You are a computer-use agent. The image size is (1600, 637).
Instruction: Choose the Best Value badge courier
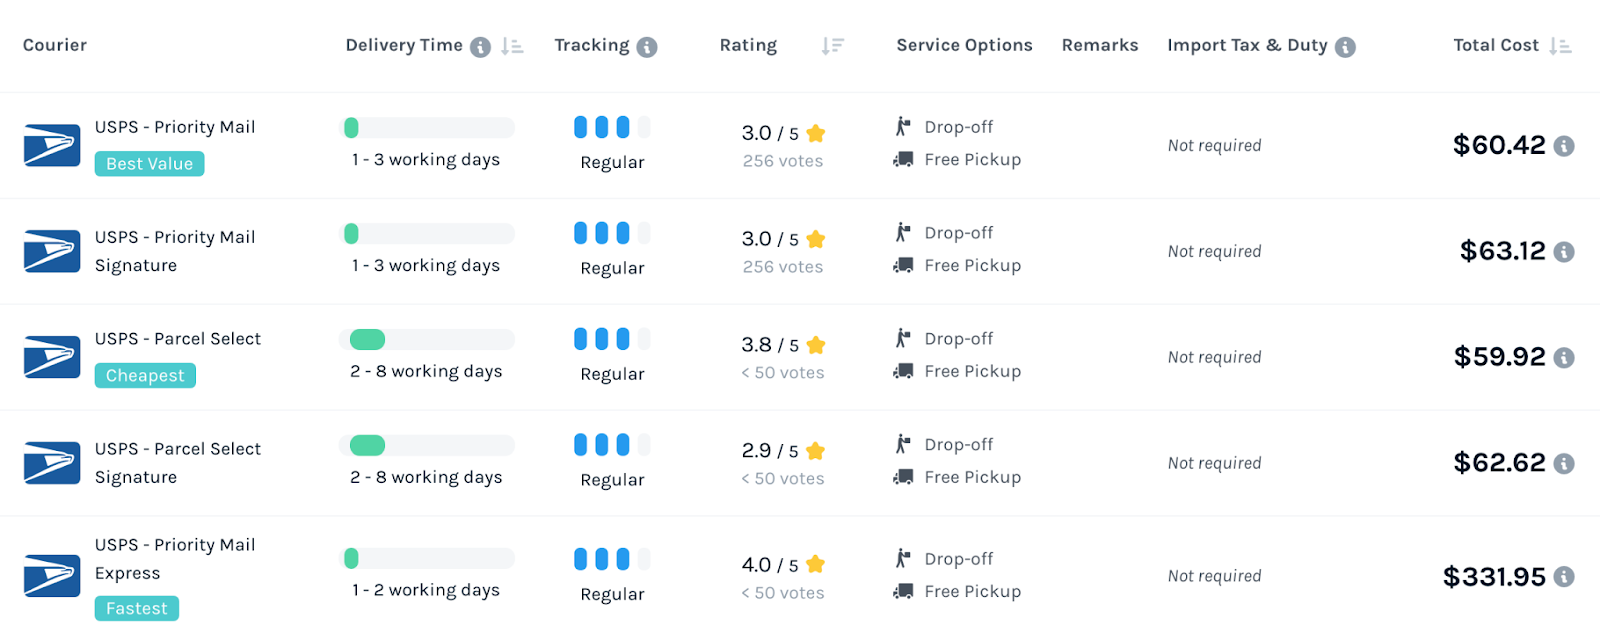[x=149, y=164]
